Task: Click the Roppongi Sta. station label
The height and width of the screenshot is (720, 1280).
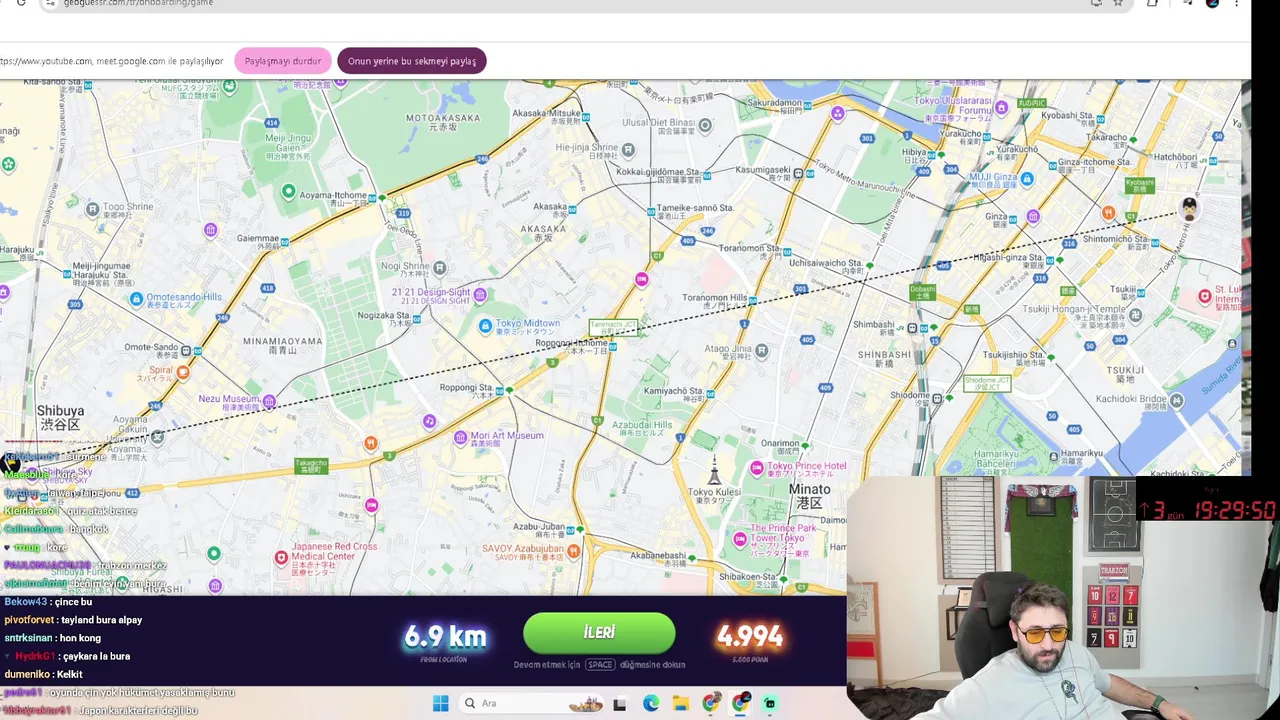Action: (466, 388)
